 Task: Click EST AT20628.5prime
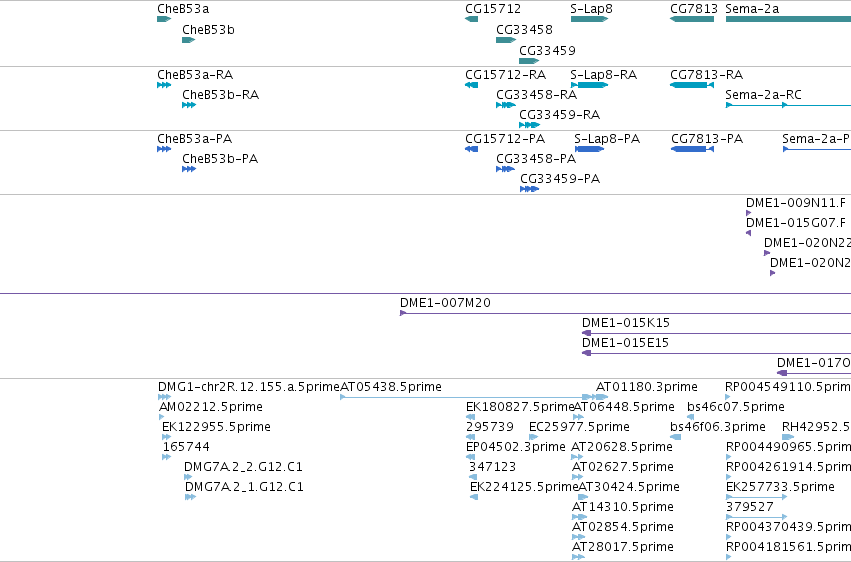click(x=622, y=447)
